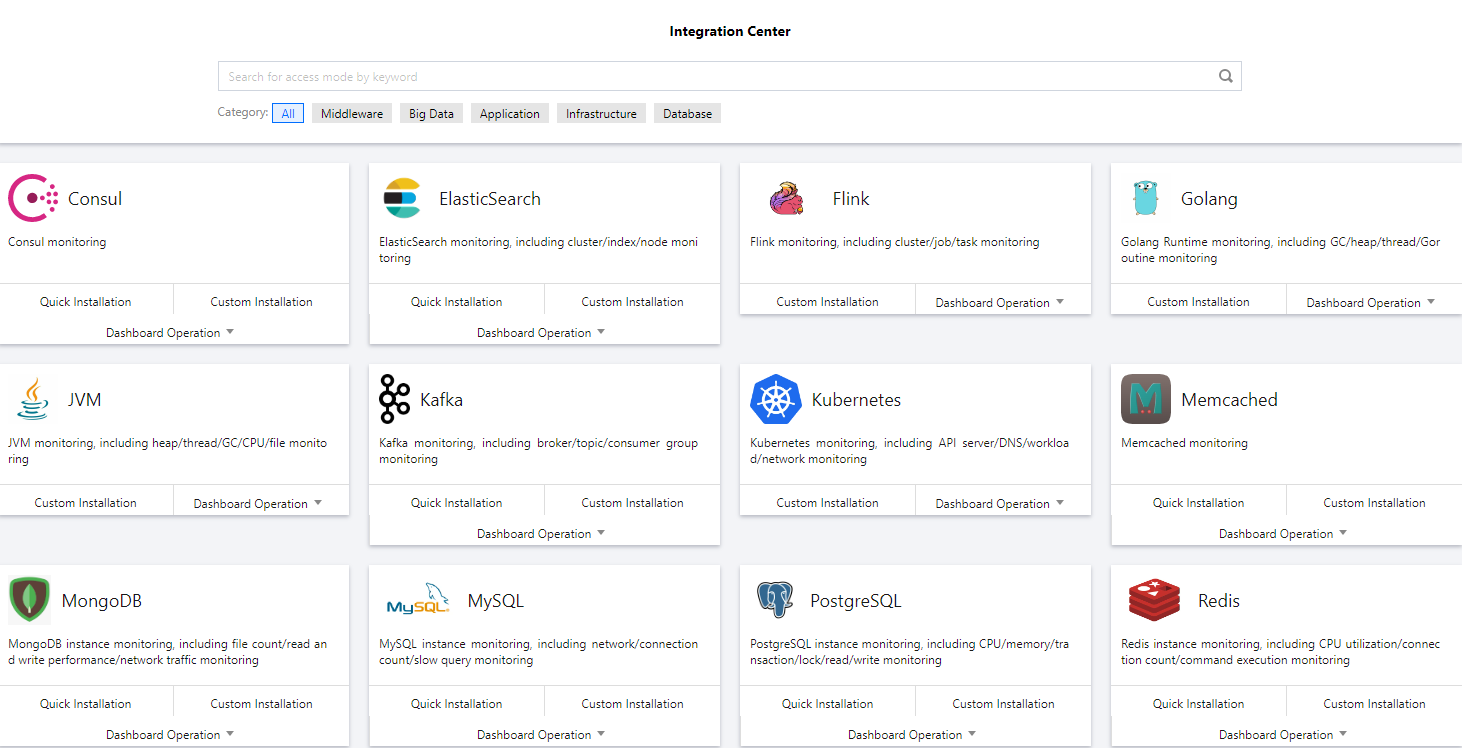Click Custom Installation for Consul

262,301
